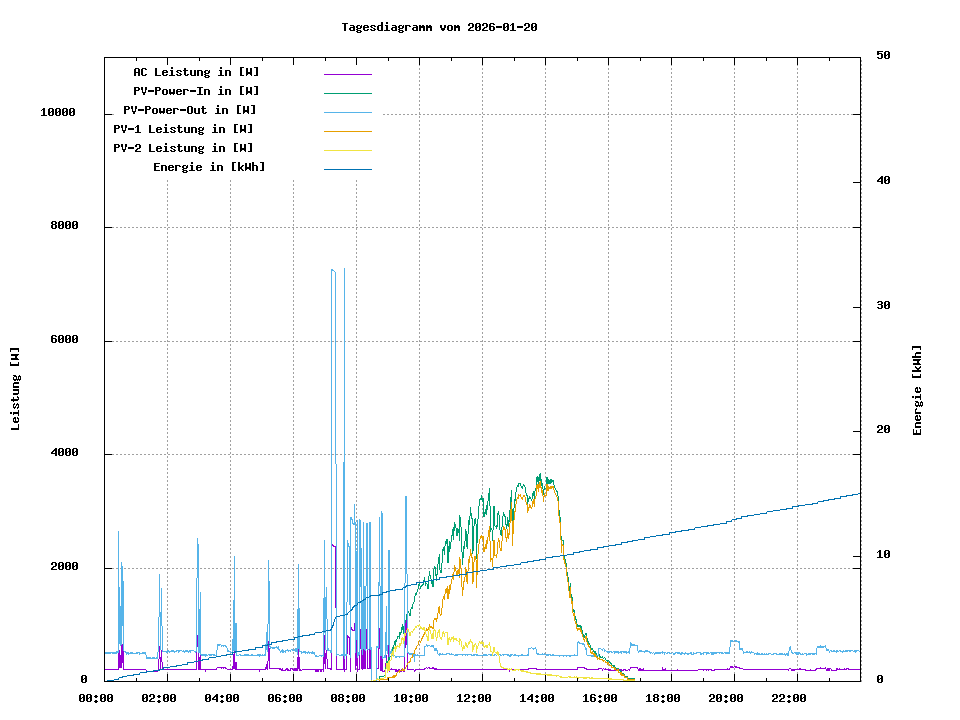Click the left axis title Leistung [W]

coord(15,389)
